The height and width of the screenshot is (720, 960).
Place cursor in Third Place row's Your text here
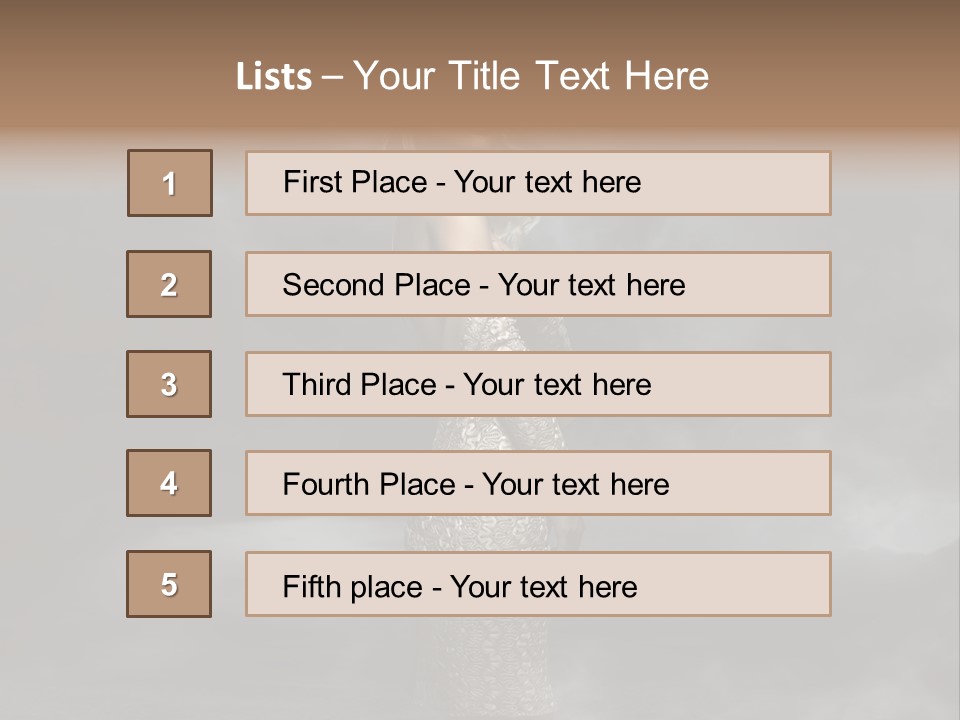(x=557, y=384)
